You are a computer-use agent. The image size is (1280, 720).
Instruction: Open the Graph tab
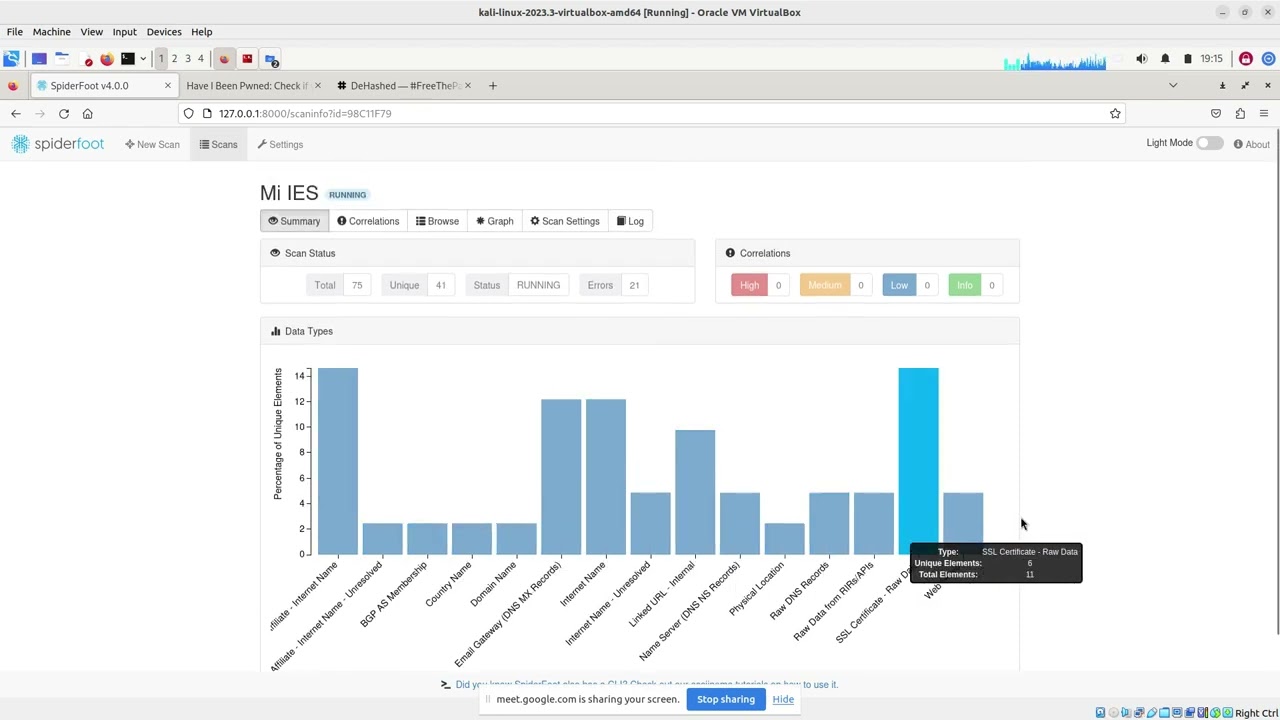(495, 221)
